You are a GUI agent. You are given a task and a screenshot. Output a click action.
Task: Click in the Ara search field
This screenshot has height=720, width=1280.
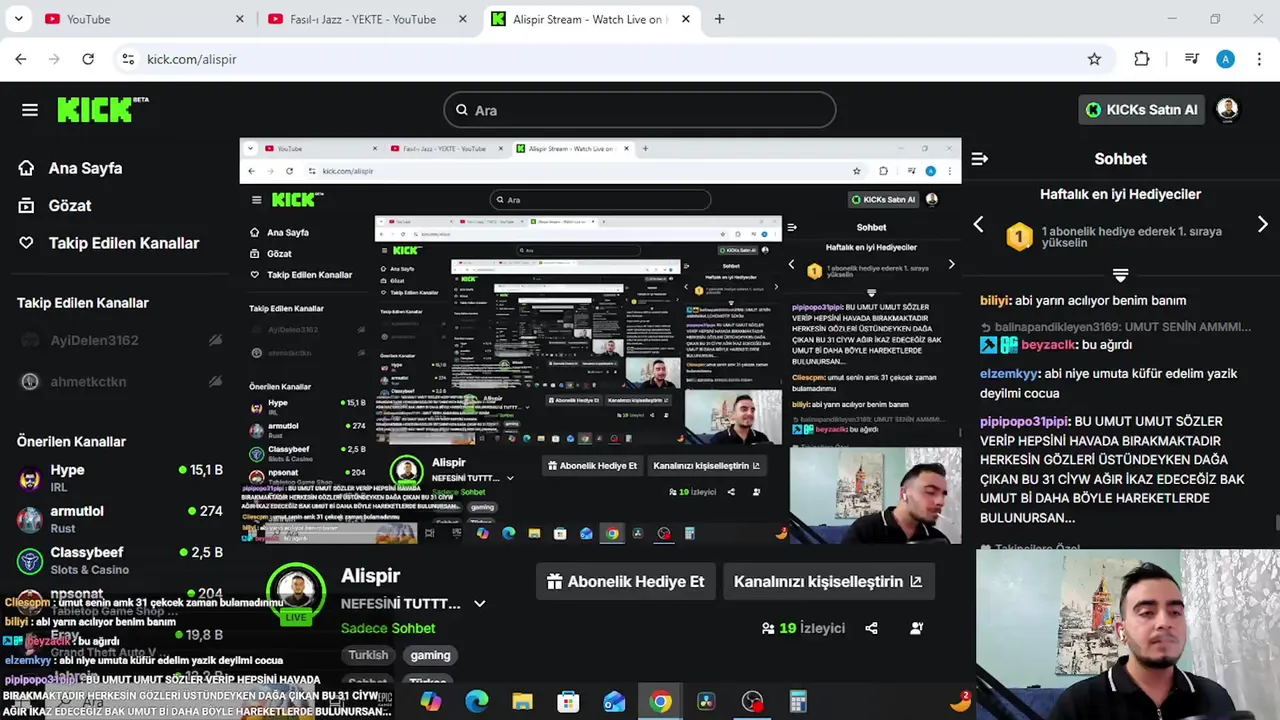tap(640, 110)
